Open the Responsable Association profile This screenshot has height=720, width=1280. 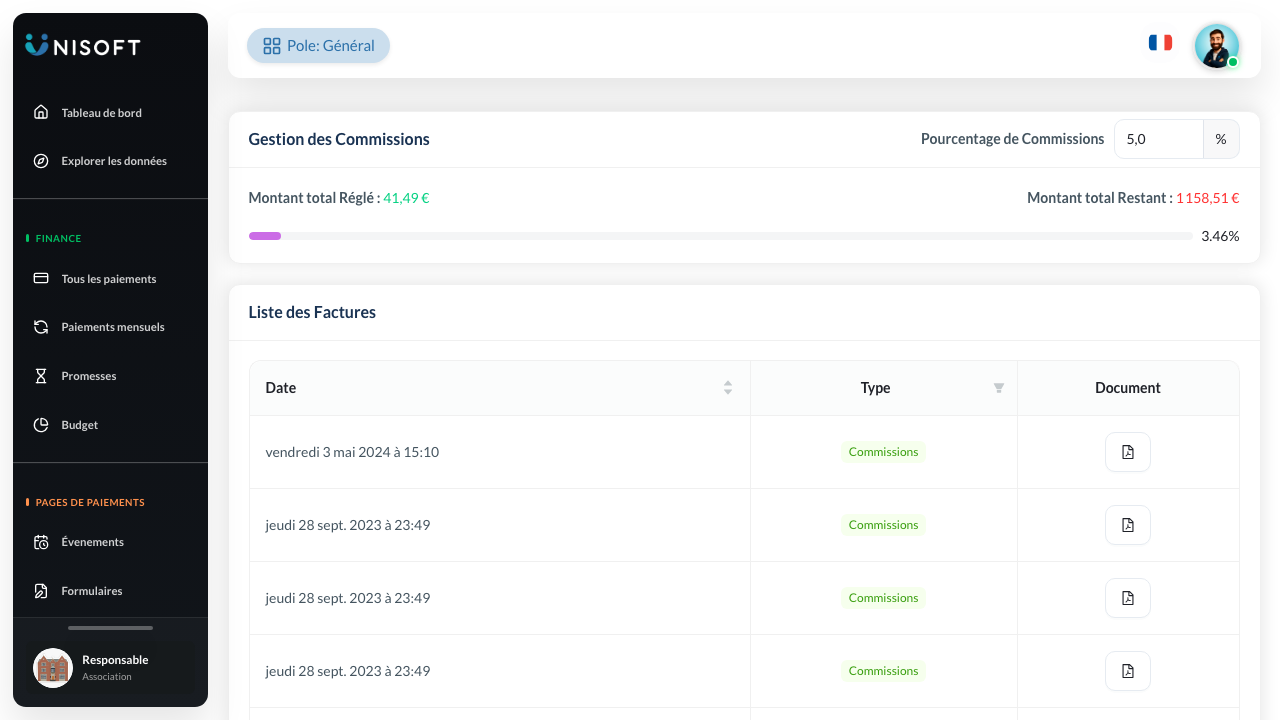(110, 667)
